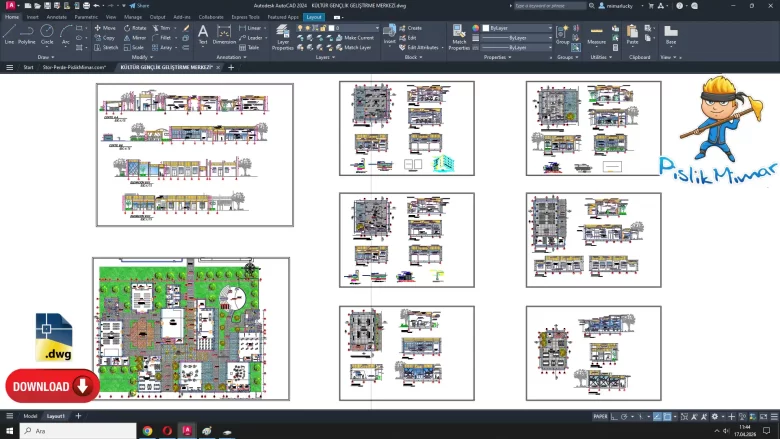Select the Text annotation tool

click(x=203, y=34)
